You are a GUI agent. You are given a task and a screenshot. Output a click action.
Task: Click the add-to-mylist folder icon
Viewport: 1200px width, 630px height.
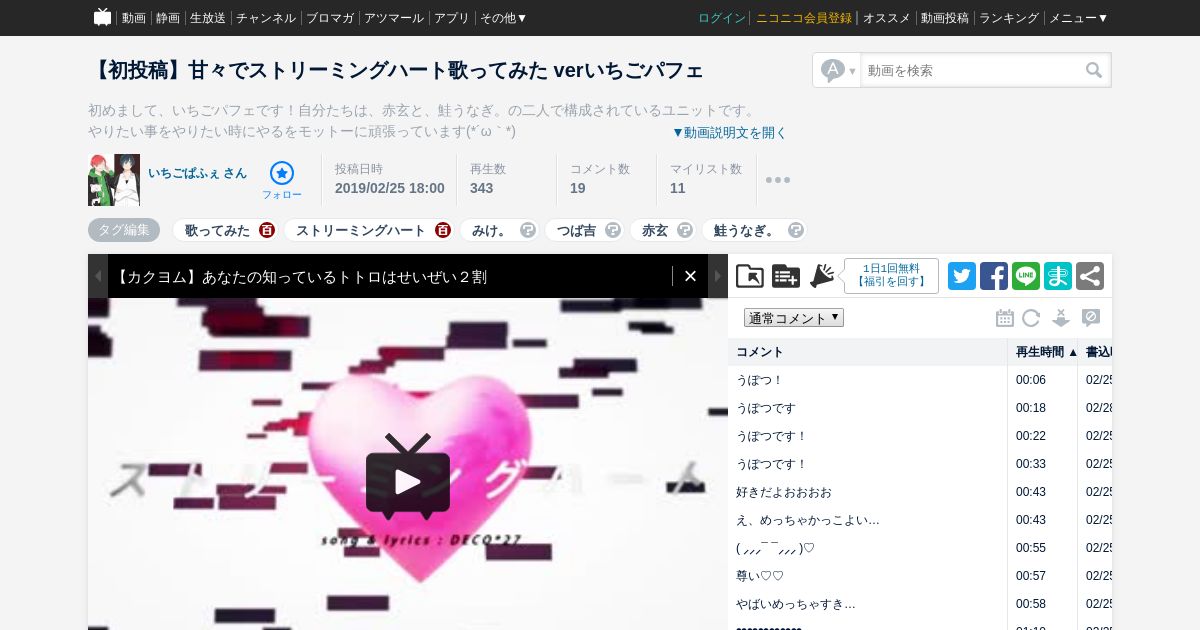[750, 276]
